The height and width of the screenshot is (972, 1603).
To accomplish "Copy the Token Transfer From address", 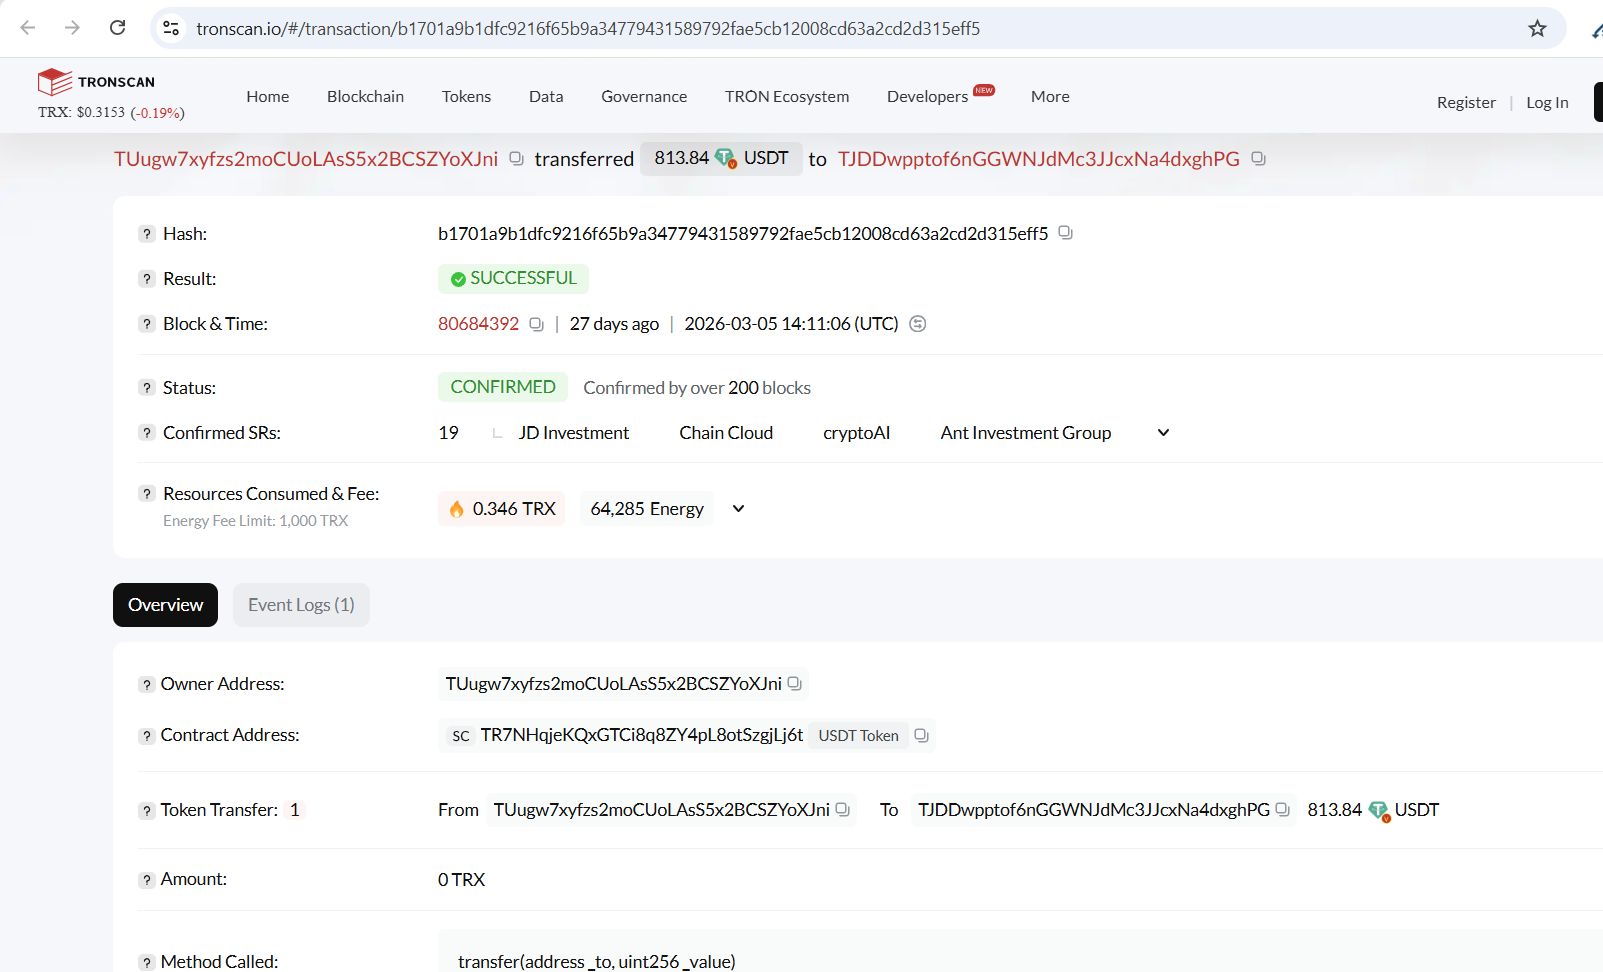I will 842,810.
